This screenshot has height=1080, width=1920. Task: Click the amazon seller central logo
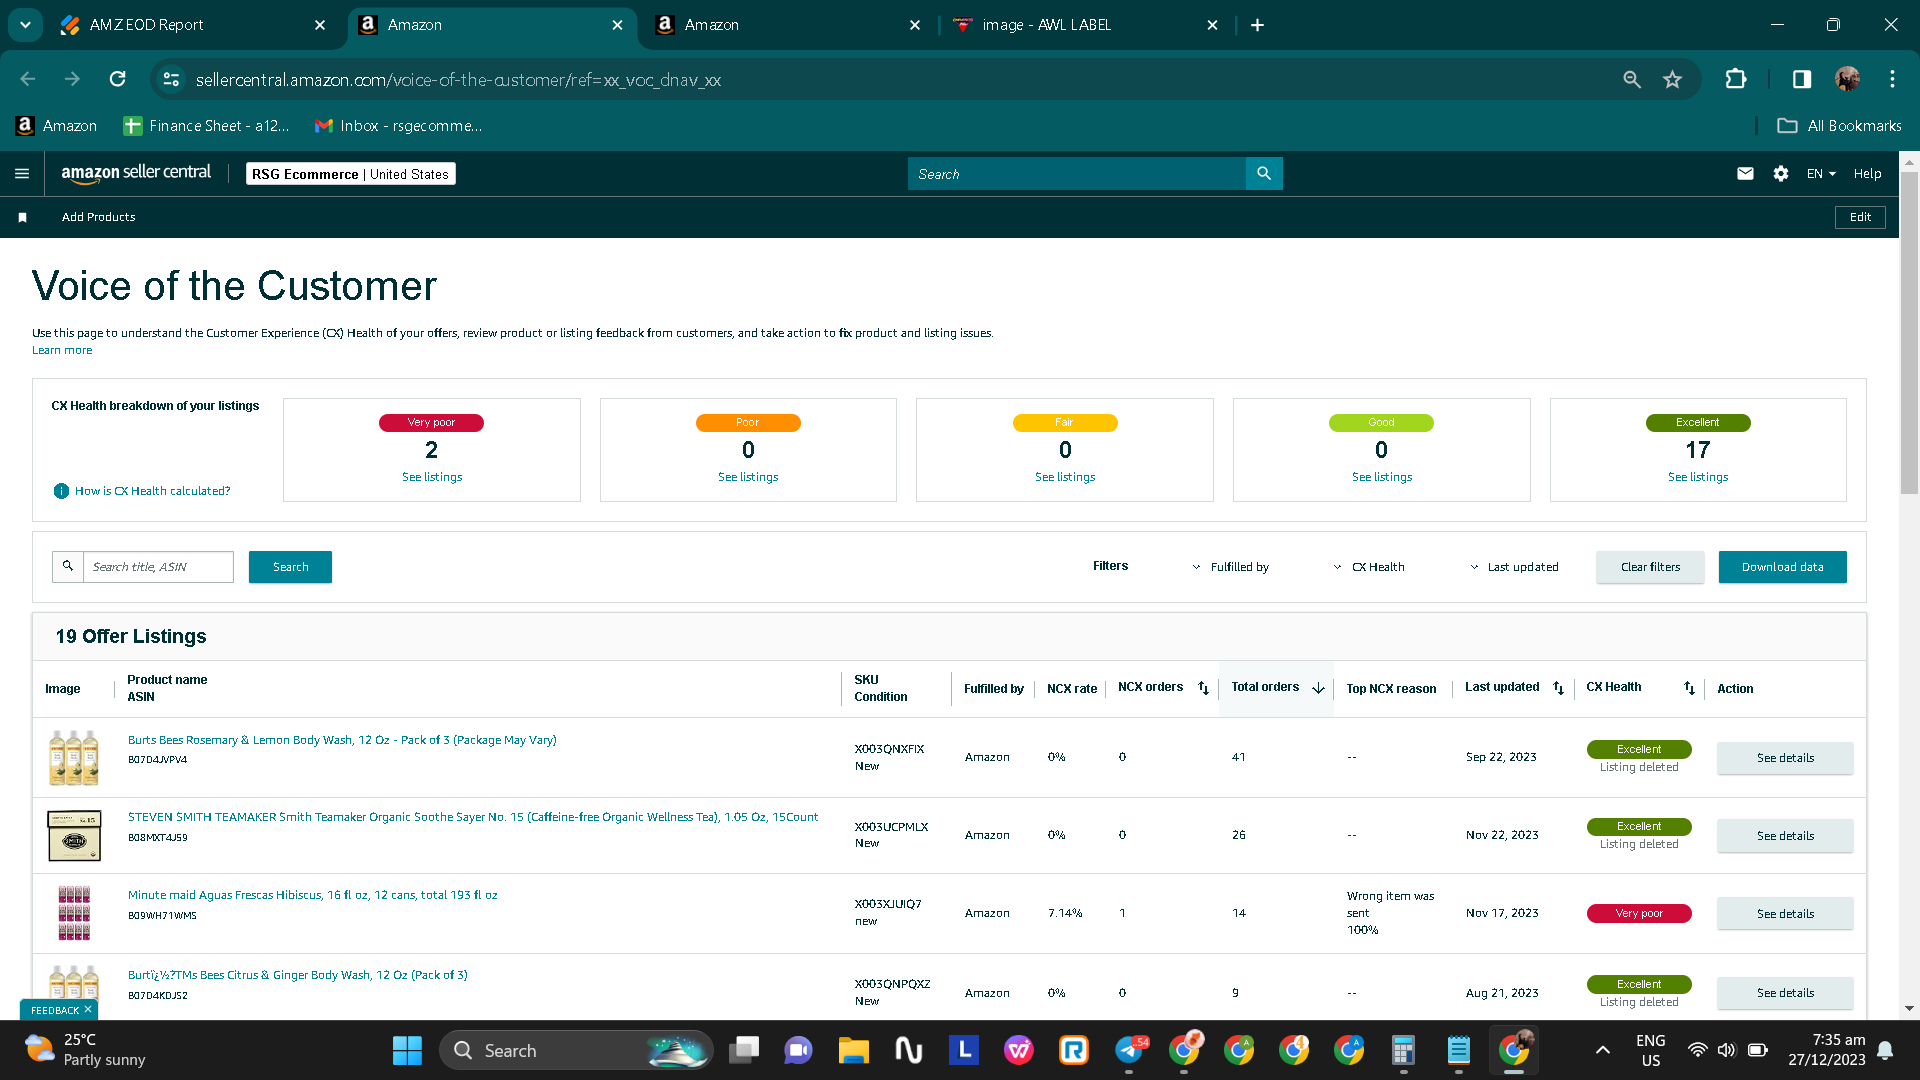point(136,173)
